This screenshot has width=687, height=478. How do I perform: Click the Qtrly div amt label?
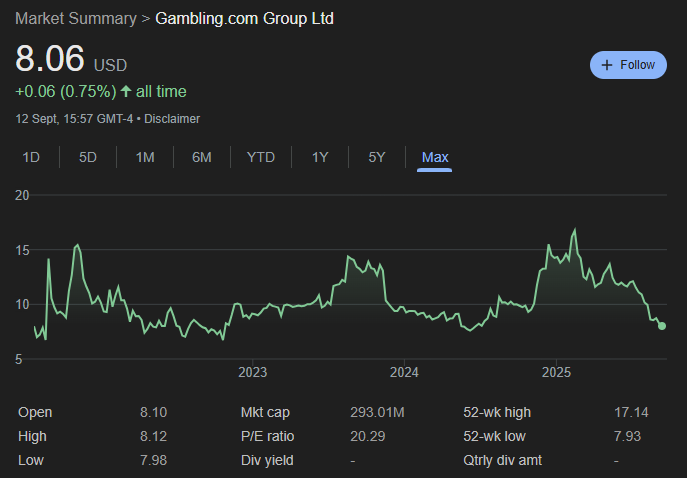[x=503, y=460]
